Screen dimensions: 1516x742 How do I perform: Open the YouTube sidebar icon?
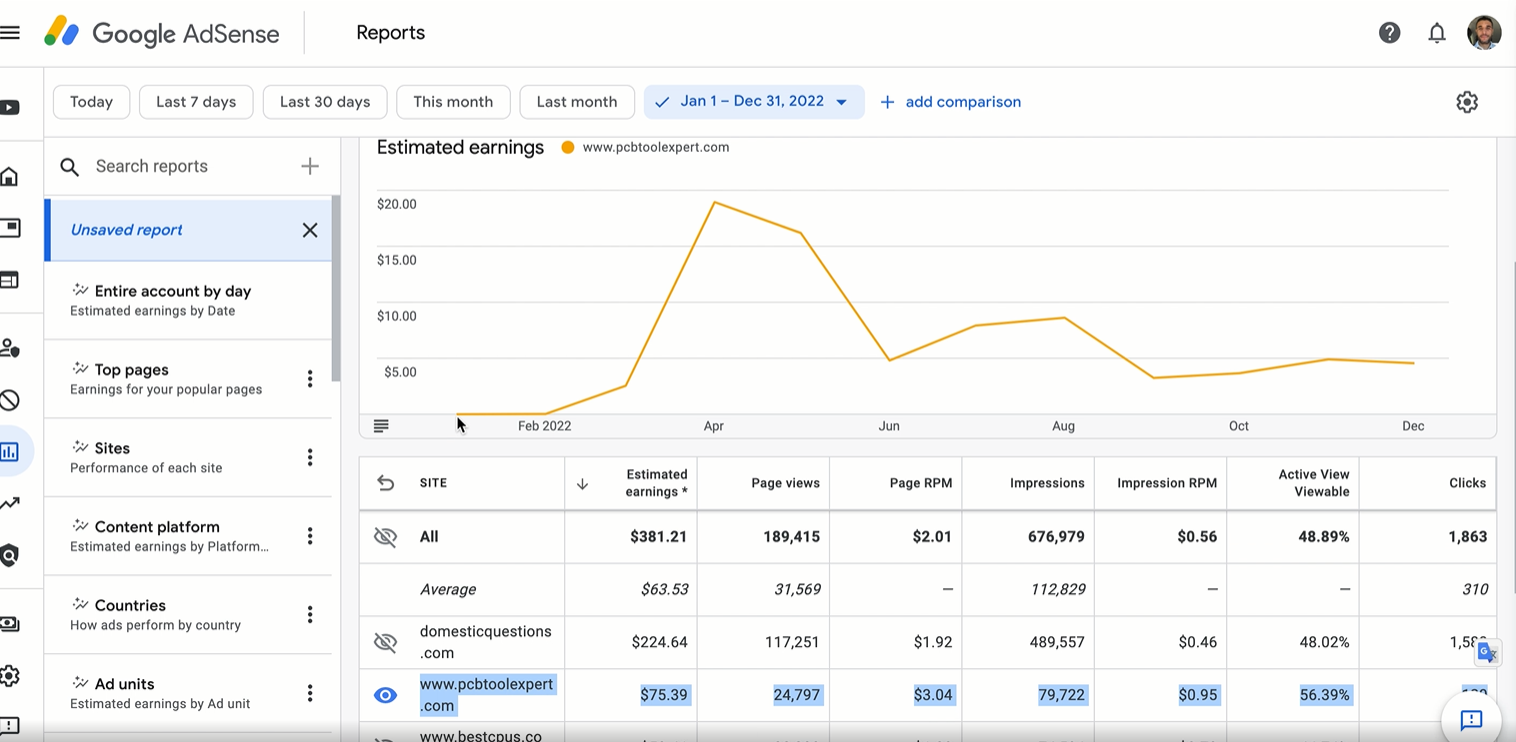10,107
